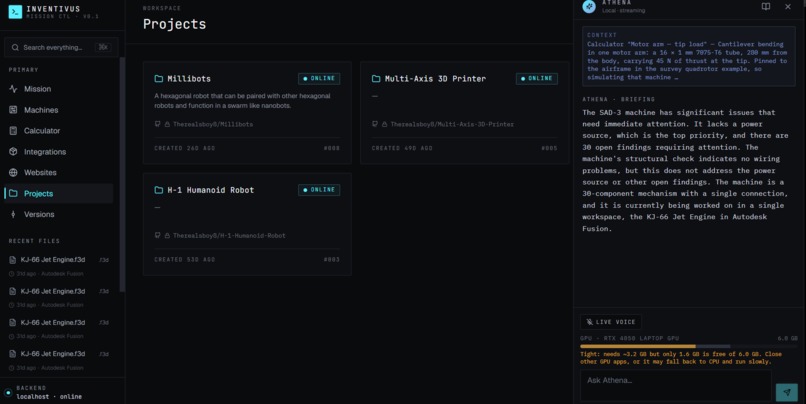Screen dimensions: 806x404
Task: Click the lock icon on Multi-Axis 3D Printer card
Action: click(384, 124)
